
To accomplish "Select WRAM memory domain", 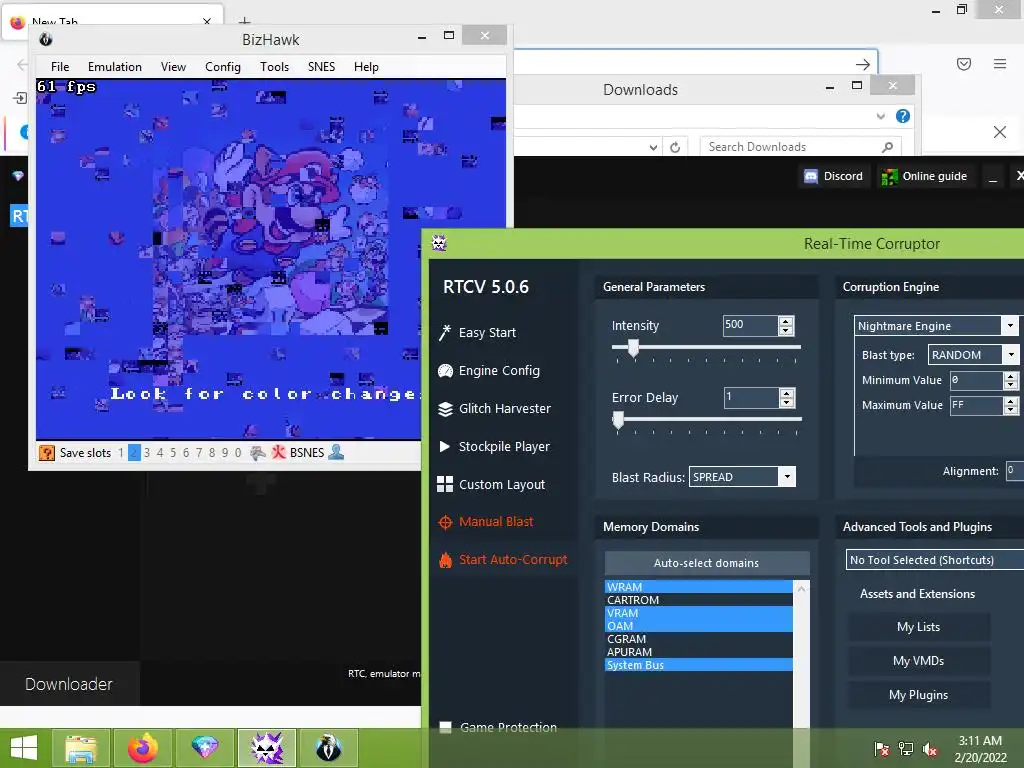I will (699, 587).
